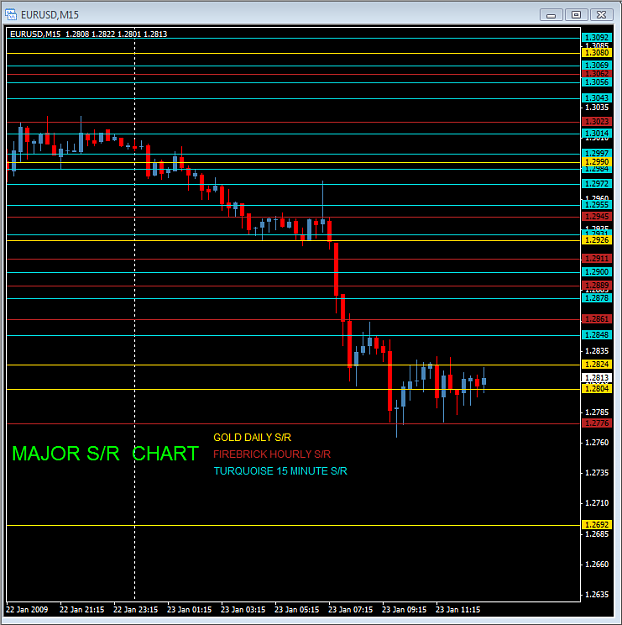
Task: Click the yellow 1.2692 price label
Action: coord(597,525)
